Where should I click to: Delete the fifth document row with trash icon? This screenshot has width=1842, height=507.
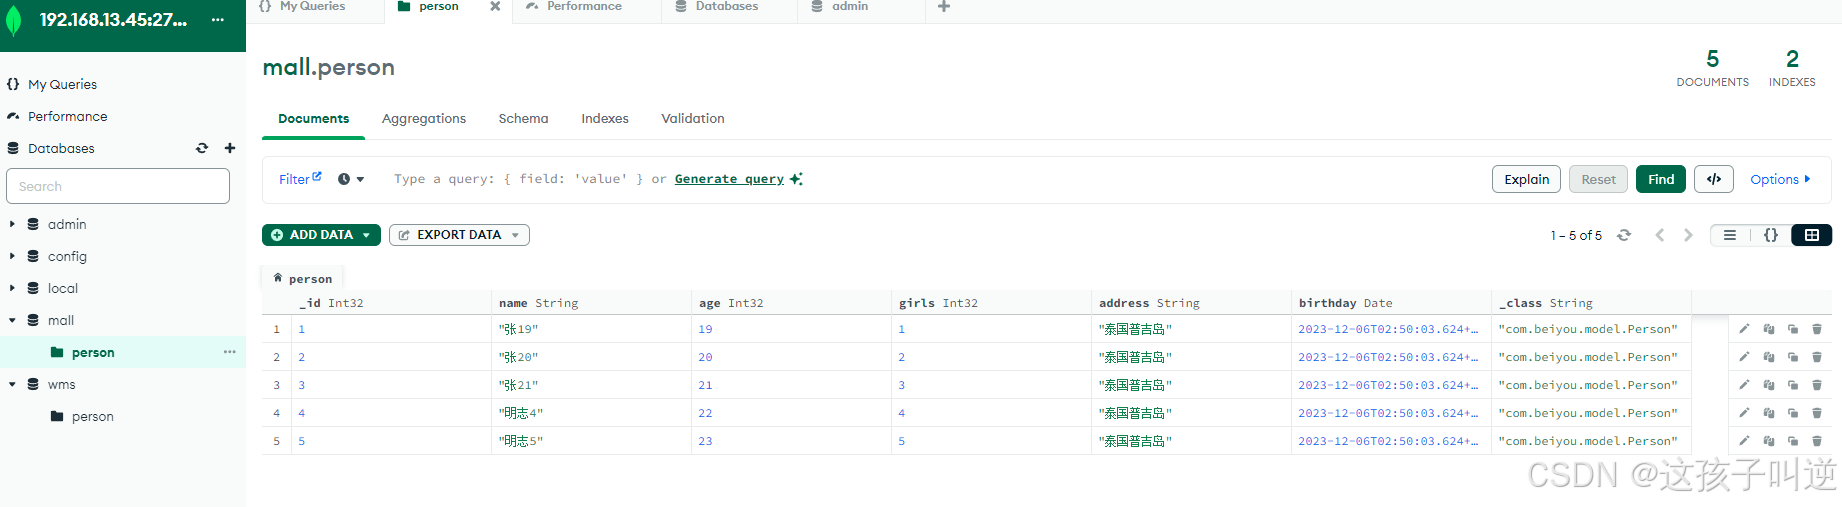pyautogui.click(x=1817, y=441)
